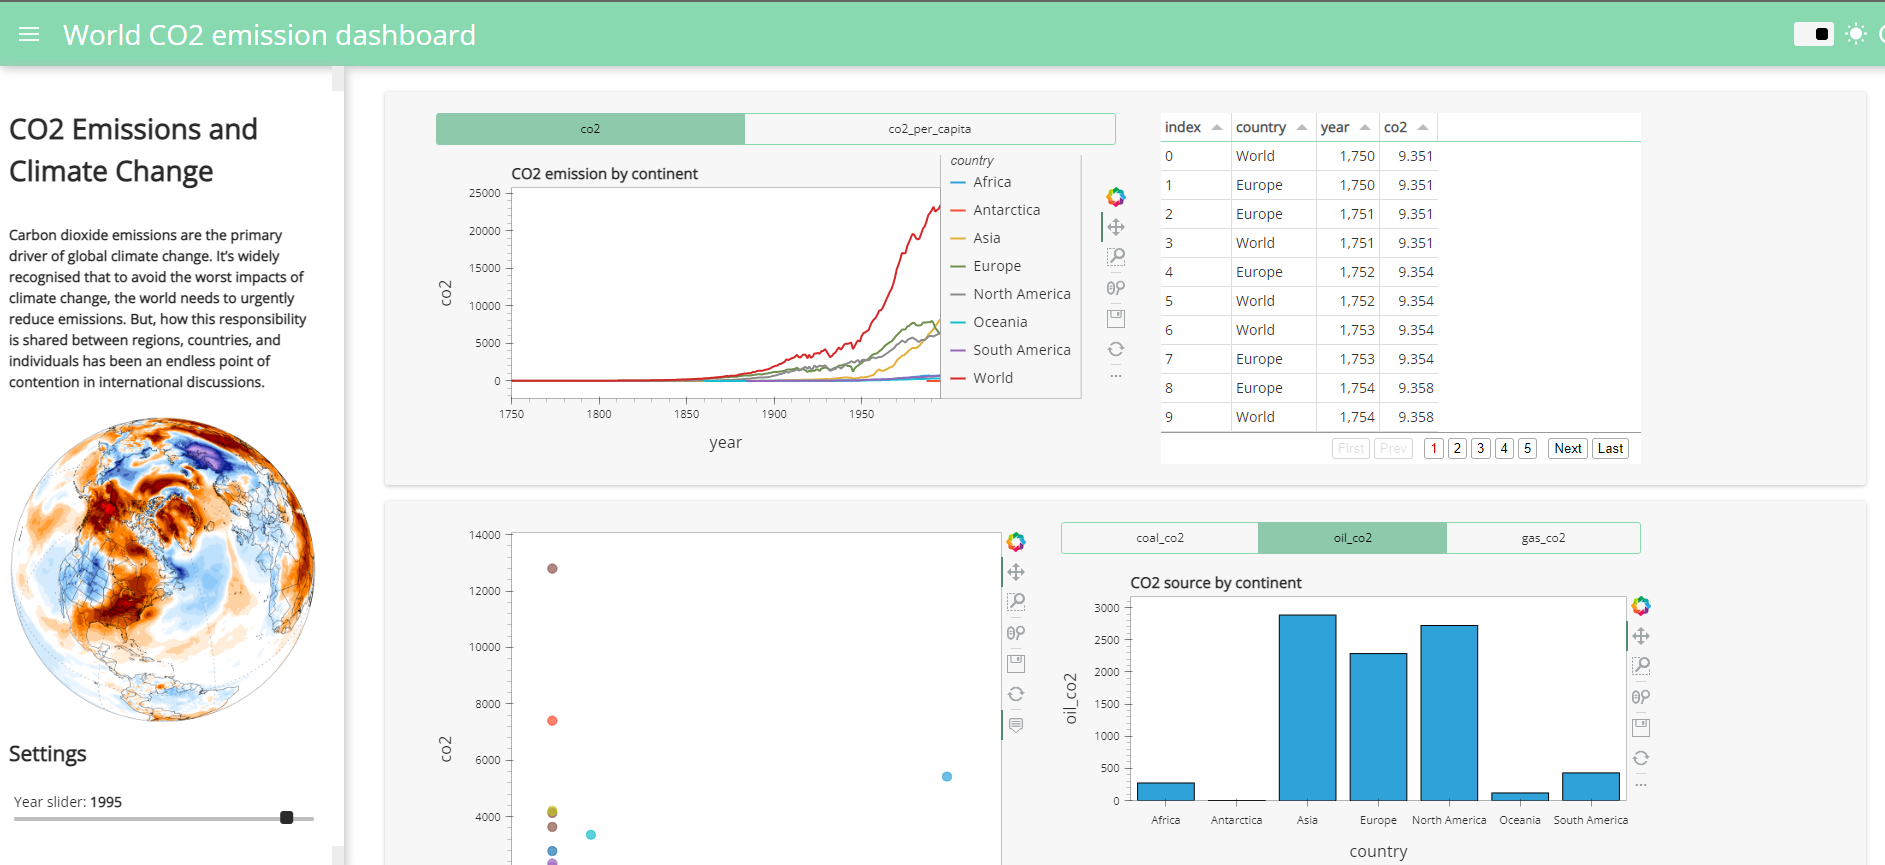The image size is (1885, 865).
Task: Sort the table by co2 column
Action: [1408, 127]
